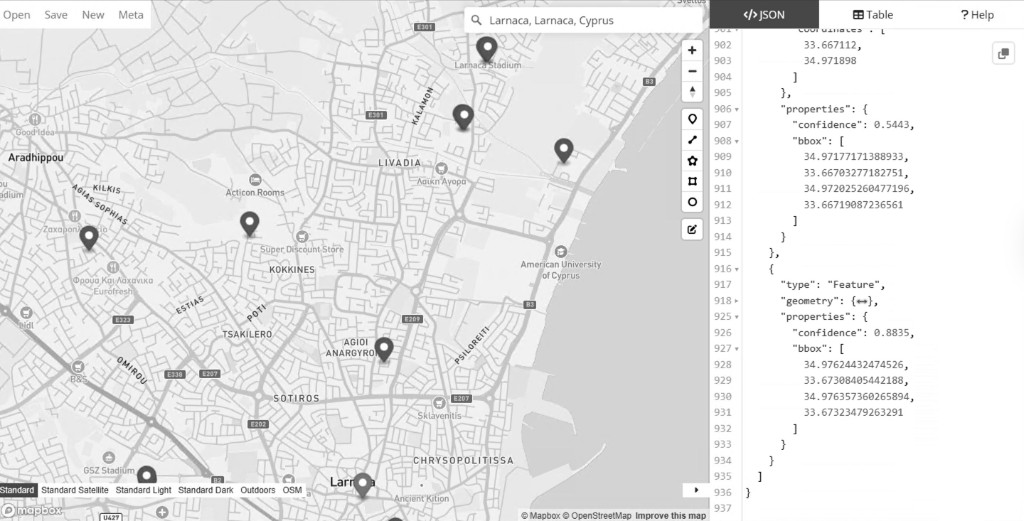Switch to the Table tab
This screenshot has width=1024, height=521.
pos(873,14)
